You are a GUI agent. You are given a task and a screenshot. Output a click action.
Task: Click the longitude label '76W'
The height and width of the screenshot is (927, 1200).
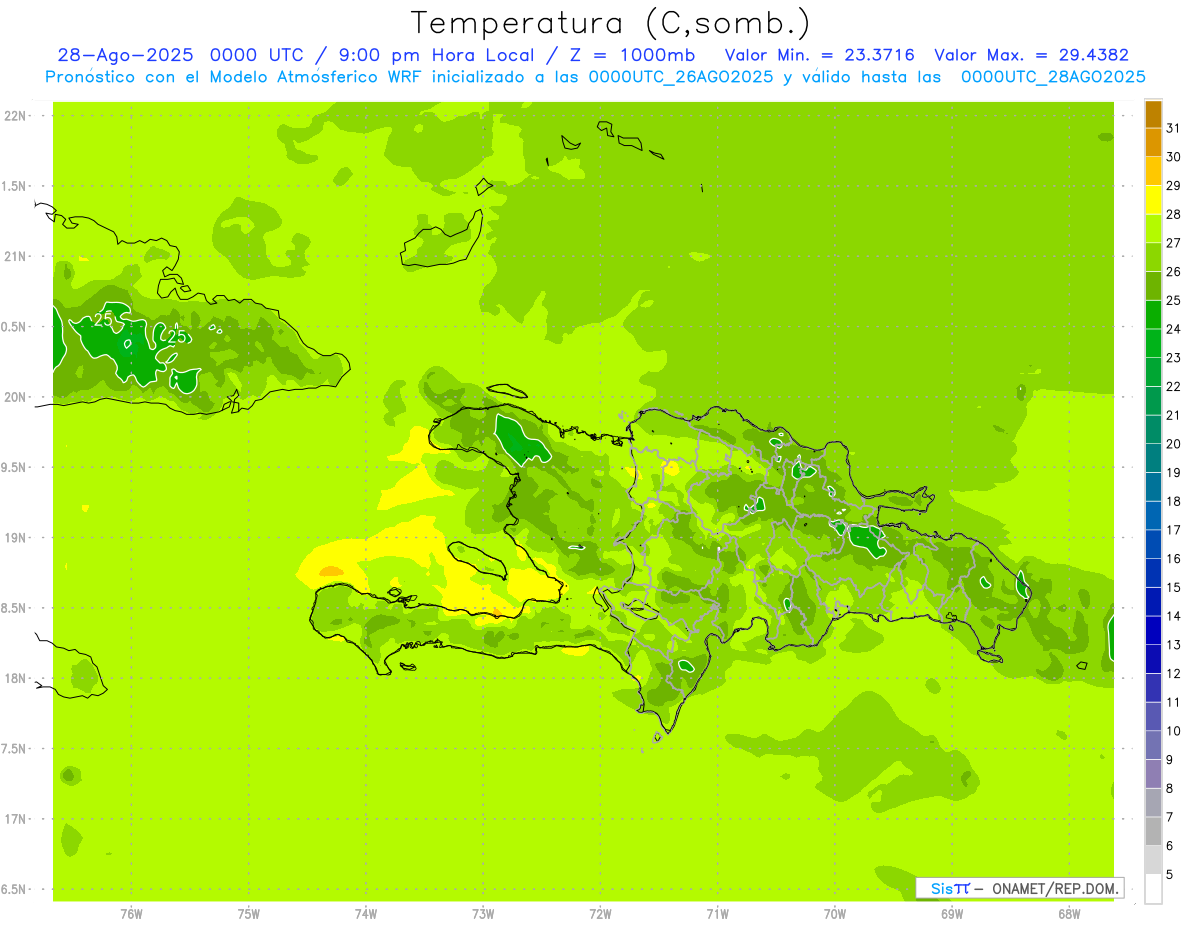coord(131,914)
